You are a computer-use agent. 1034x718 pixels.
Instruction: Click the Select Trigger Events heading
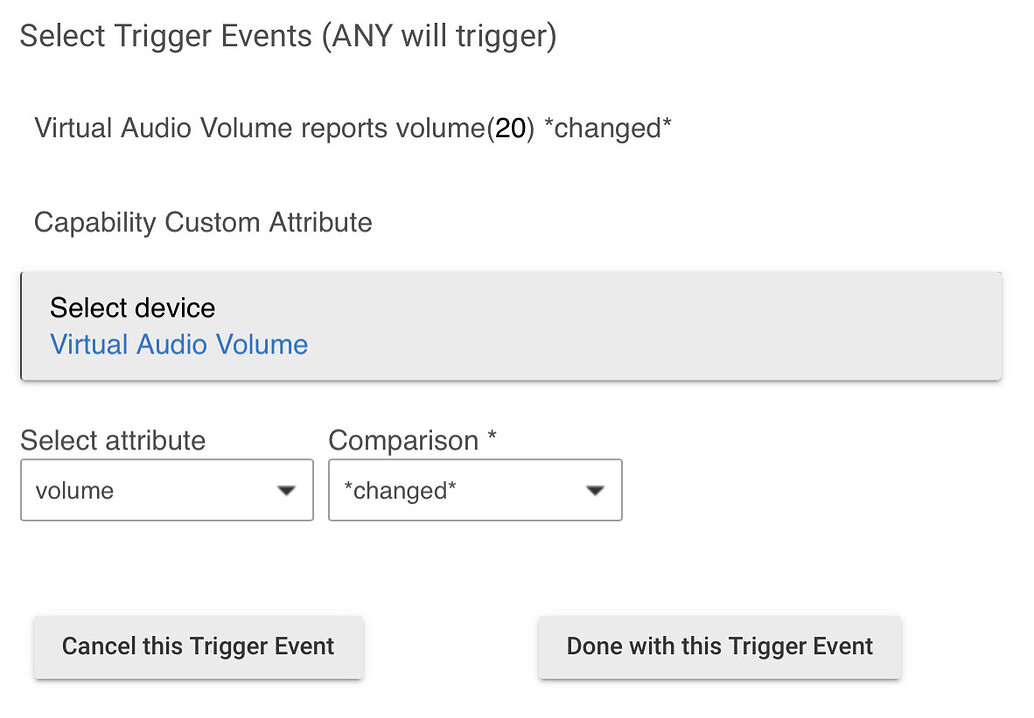[165, 36]
